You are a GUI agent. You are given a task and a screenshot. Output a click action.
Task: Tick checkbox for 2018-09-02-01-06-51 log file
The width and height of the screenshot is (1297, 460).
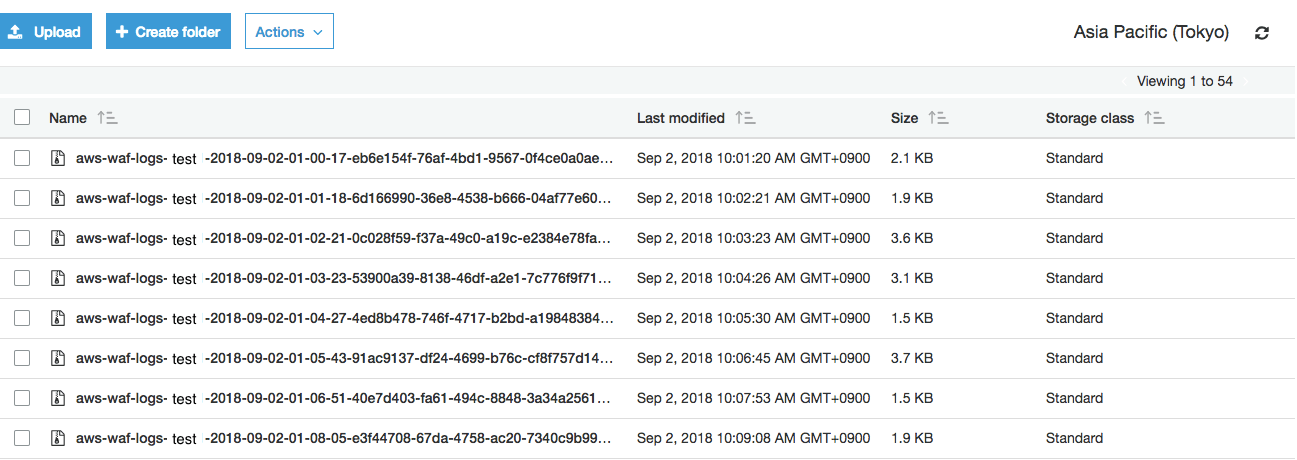click(x=22, y=398)
